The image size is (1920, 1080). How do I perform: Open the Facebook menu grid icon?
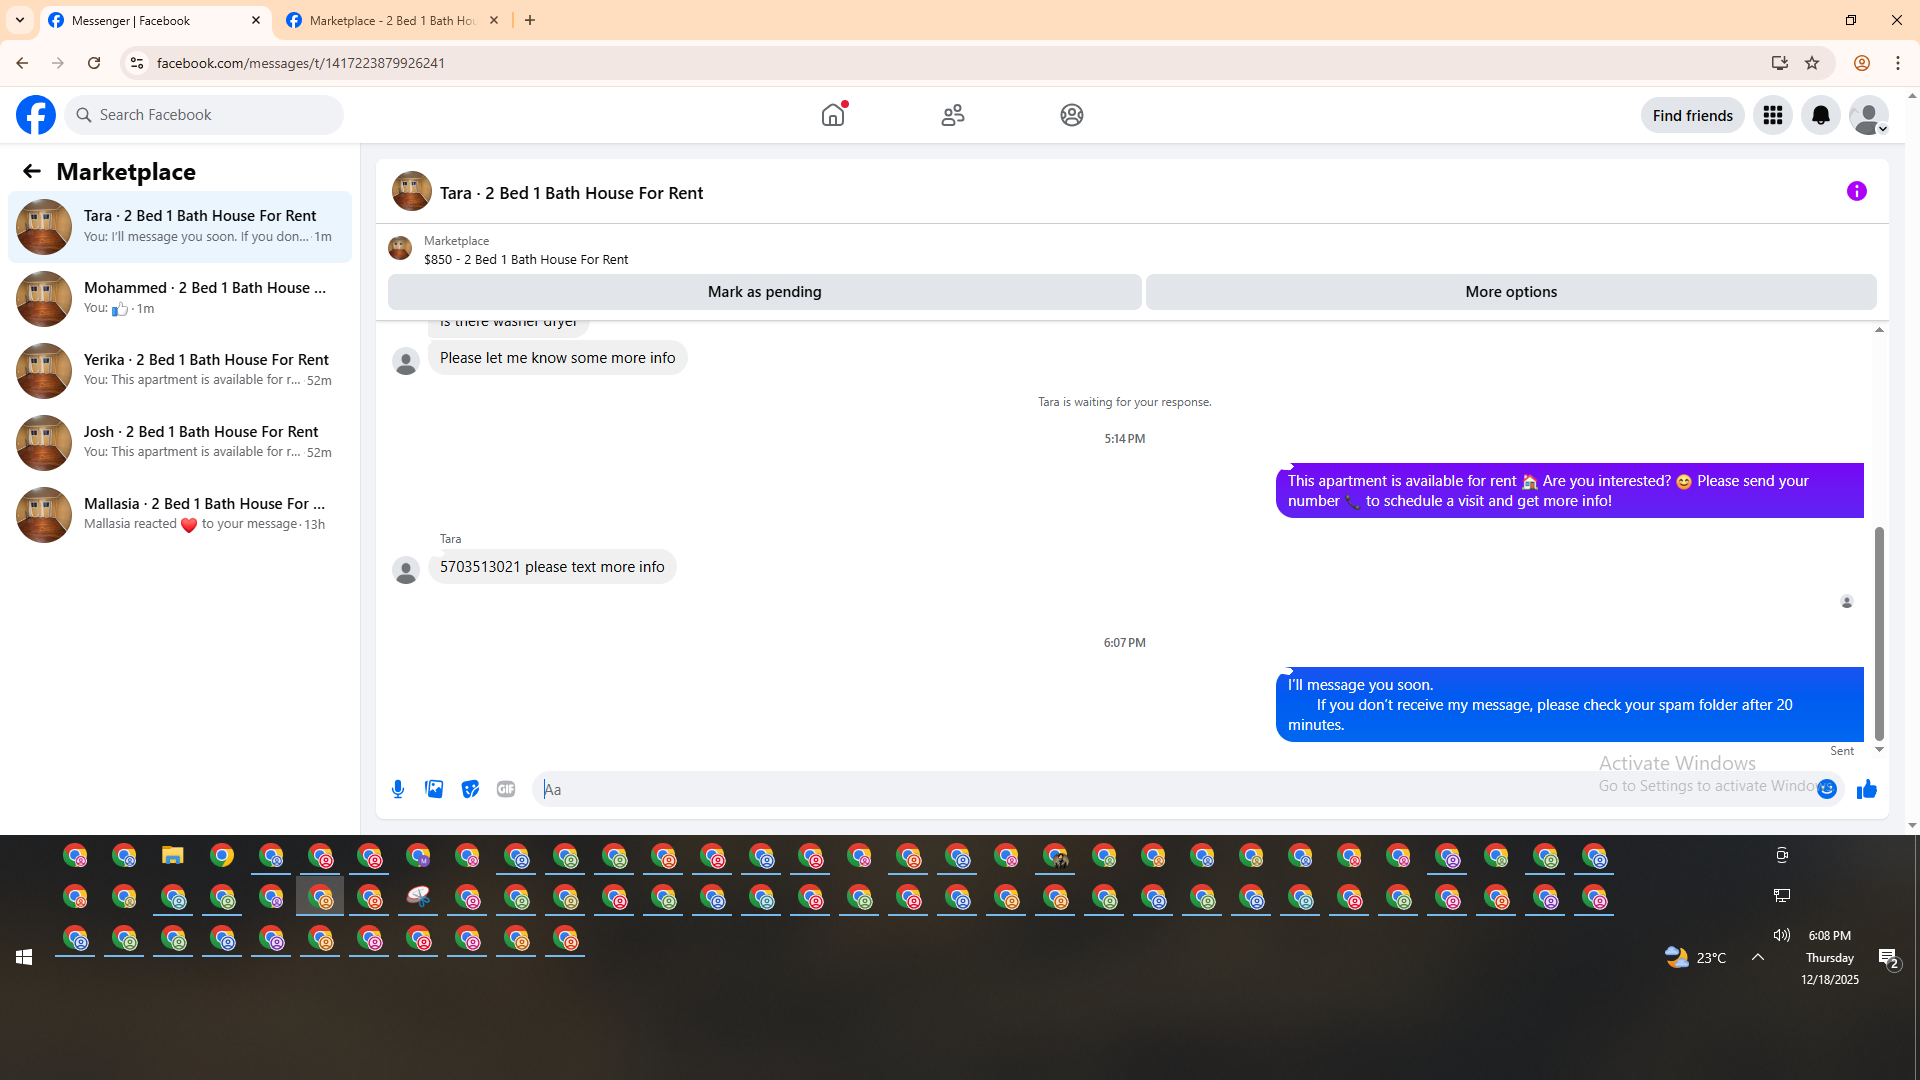[x=1773, y=115]
